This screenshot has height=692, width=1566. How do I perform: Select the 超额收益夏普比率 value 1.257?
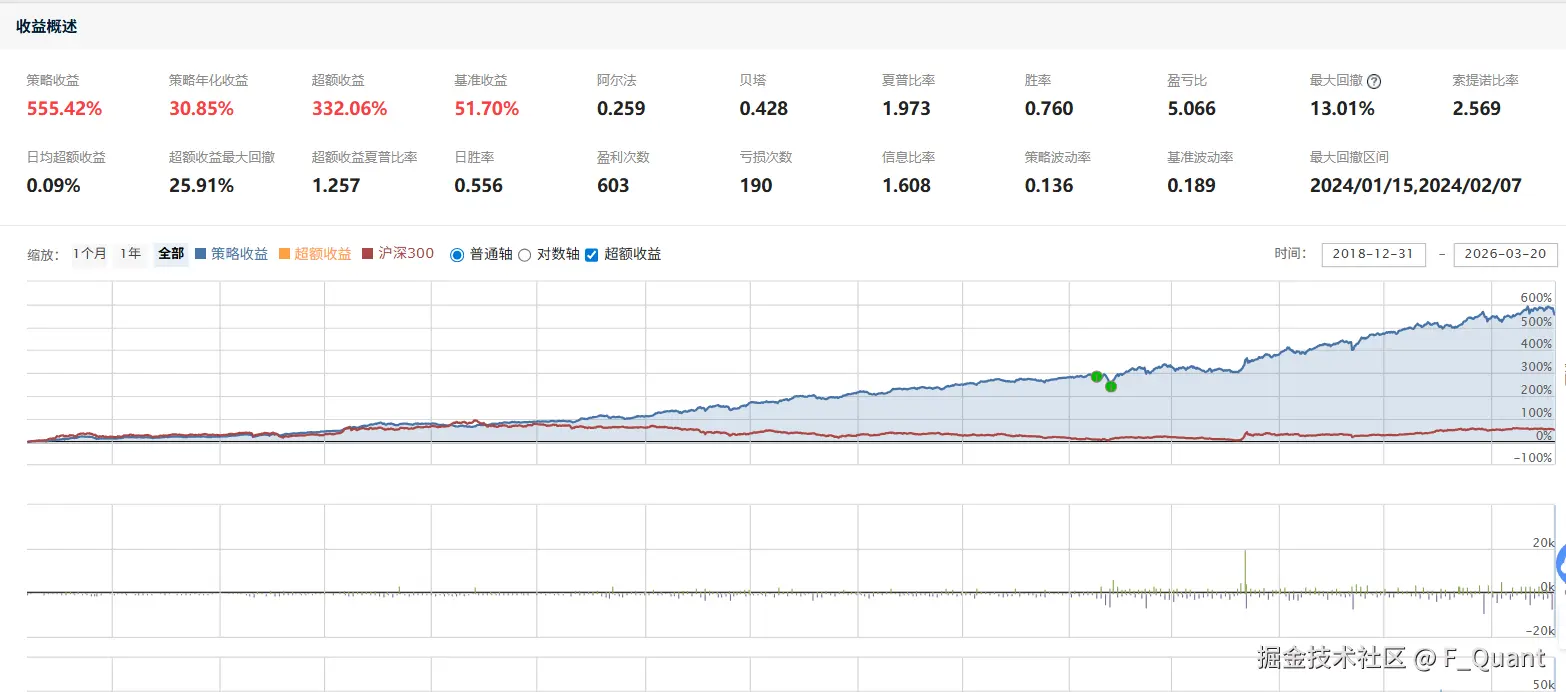point(336,186)
